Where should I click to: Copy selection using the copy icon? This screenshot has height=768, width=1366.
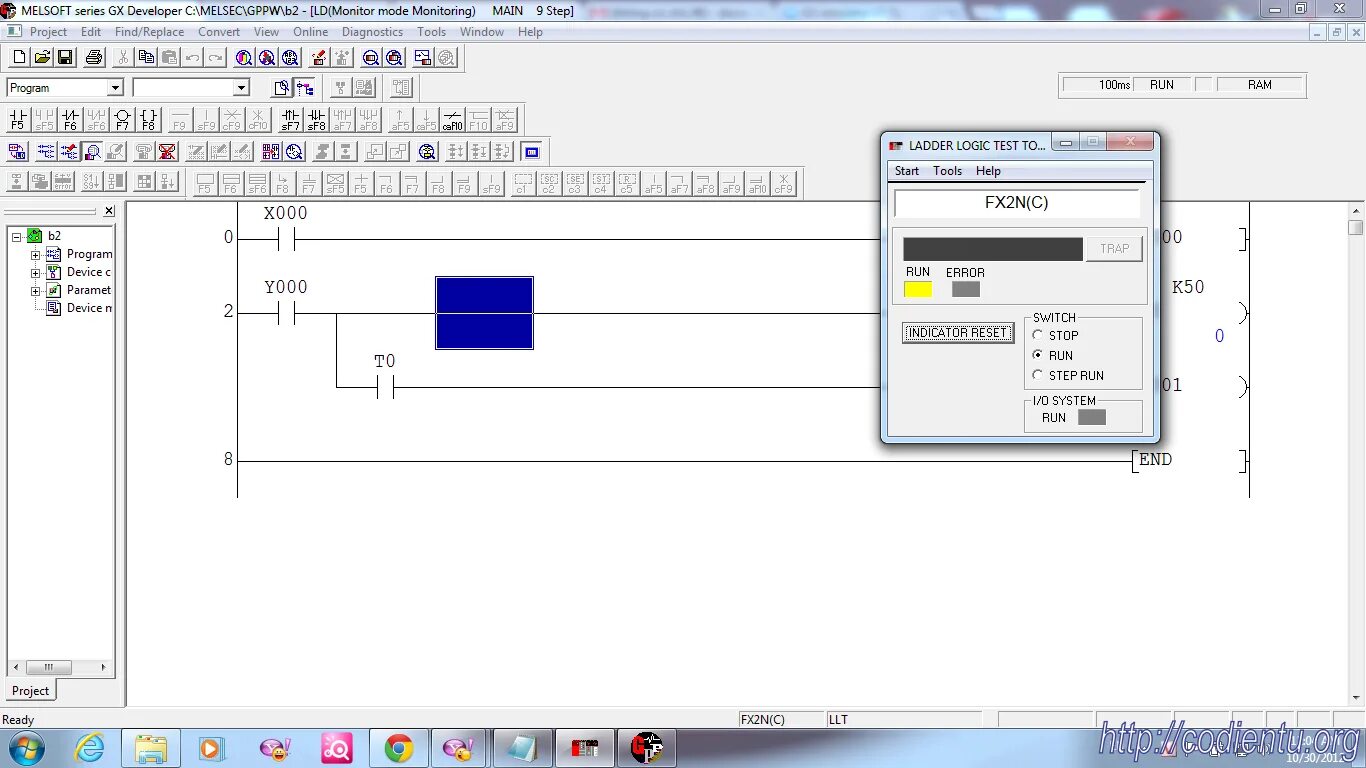tap(146, 58)
